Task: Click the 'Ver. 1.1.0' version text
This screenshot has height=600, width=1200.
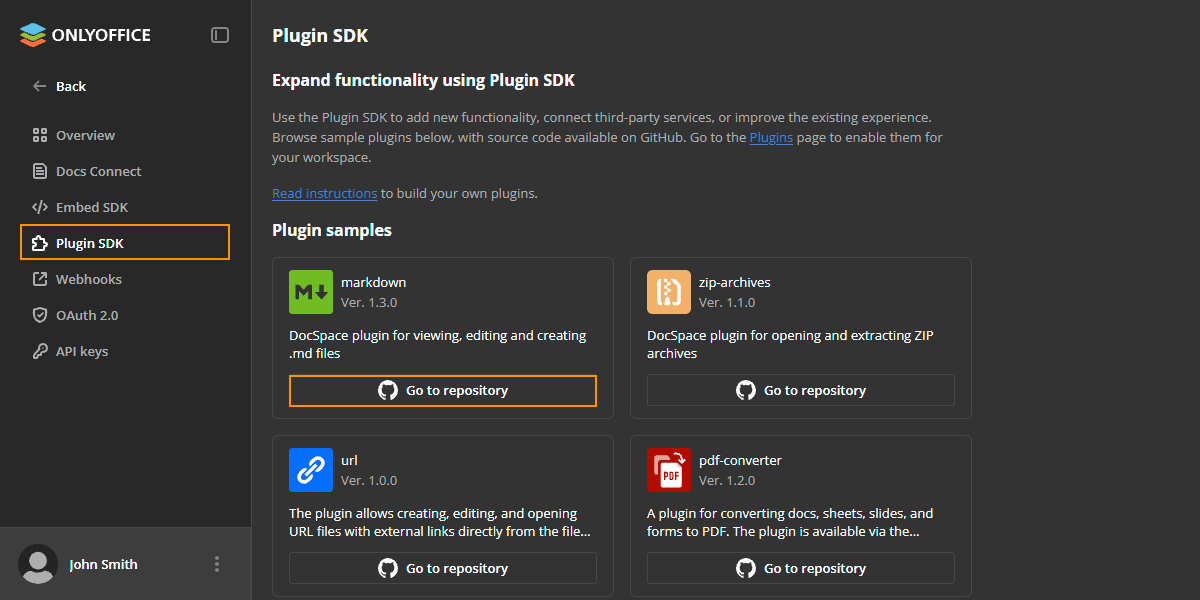Action: click(727, 302)
